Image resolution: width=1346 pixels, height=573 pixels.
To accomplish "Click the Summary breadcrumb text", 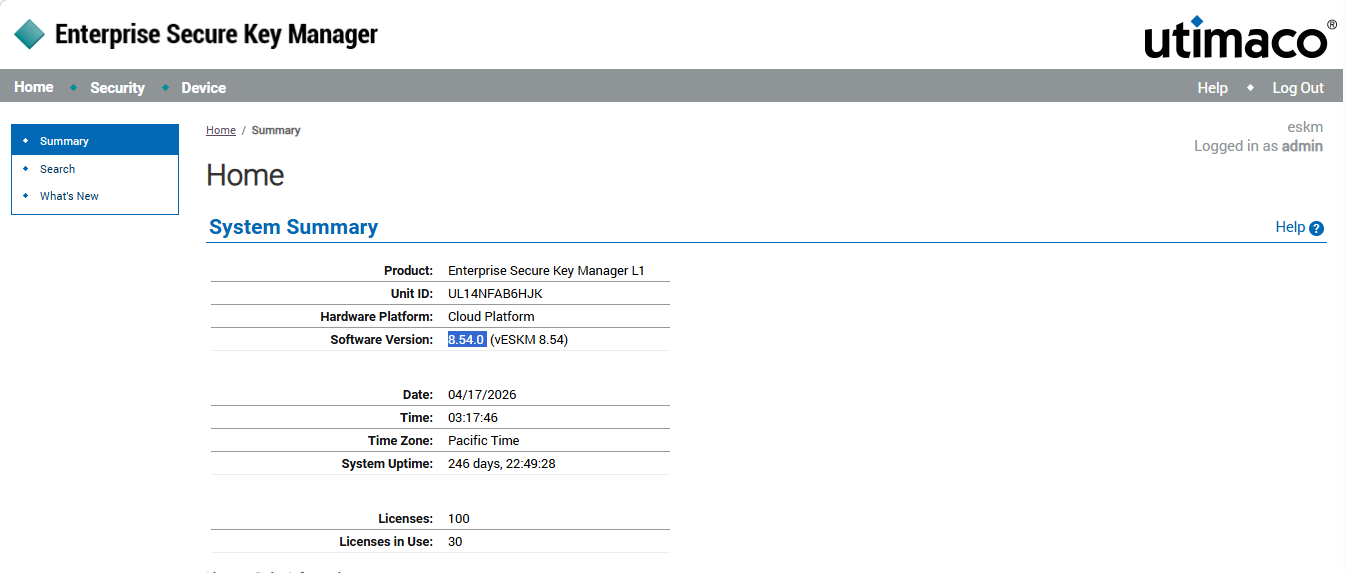I will (x=276, y=130).
